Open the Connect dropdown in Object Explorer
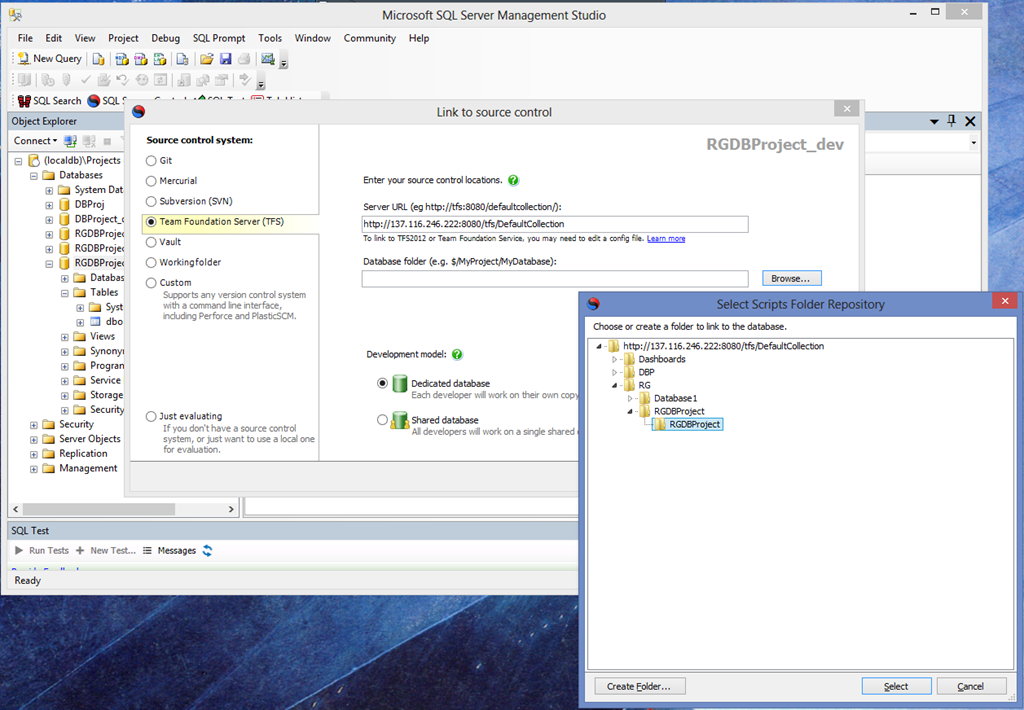The width and height of the screenshot is (1024, 710). [35, 141]
